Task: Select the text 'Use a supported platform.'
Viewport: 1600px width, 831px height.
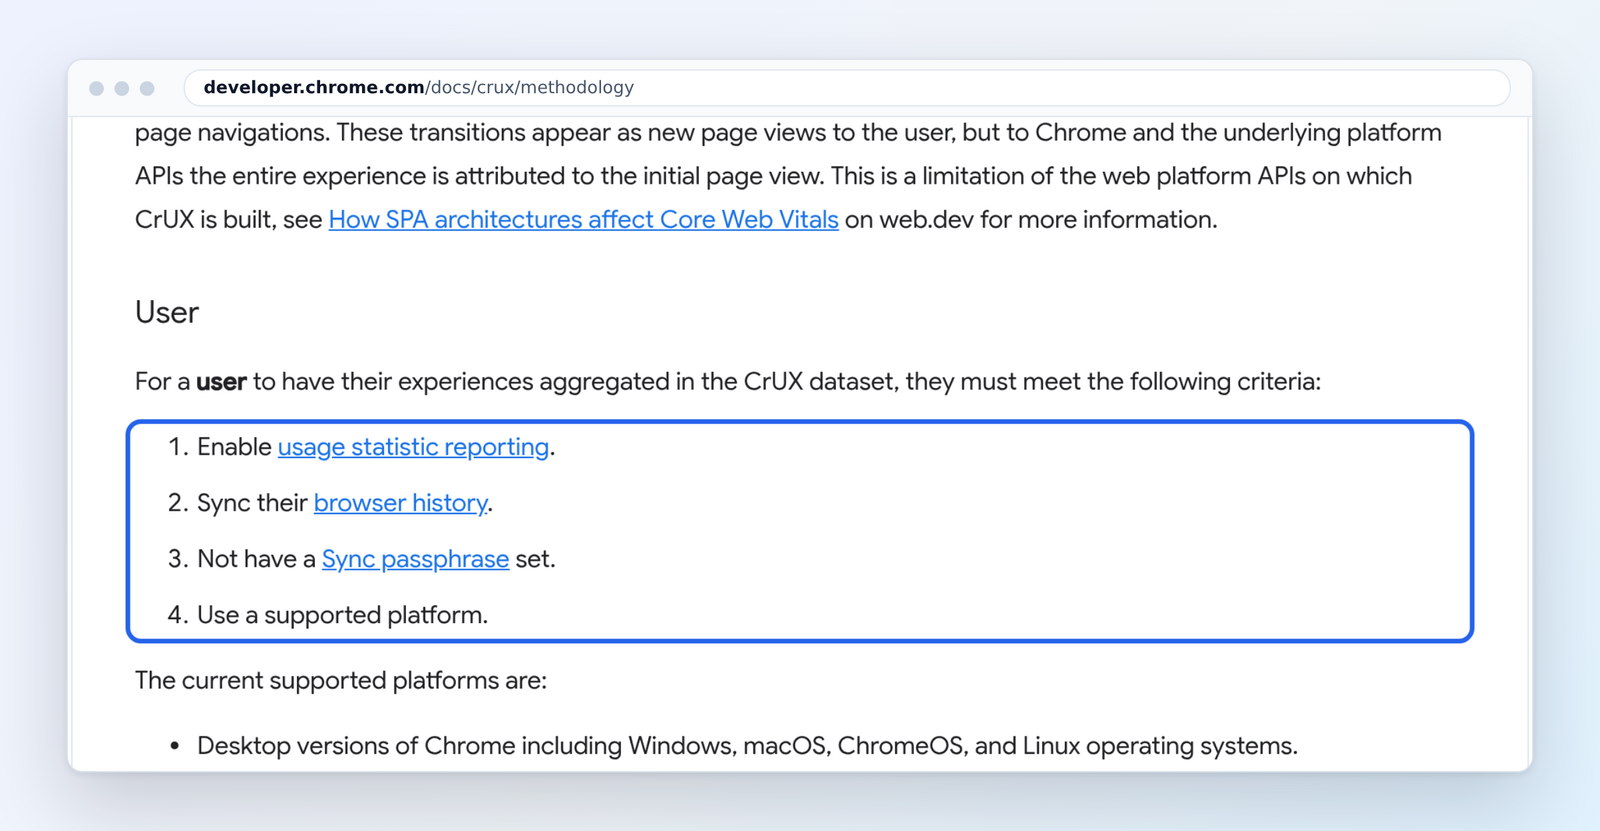Action: coord(342,615)
